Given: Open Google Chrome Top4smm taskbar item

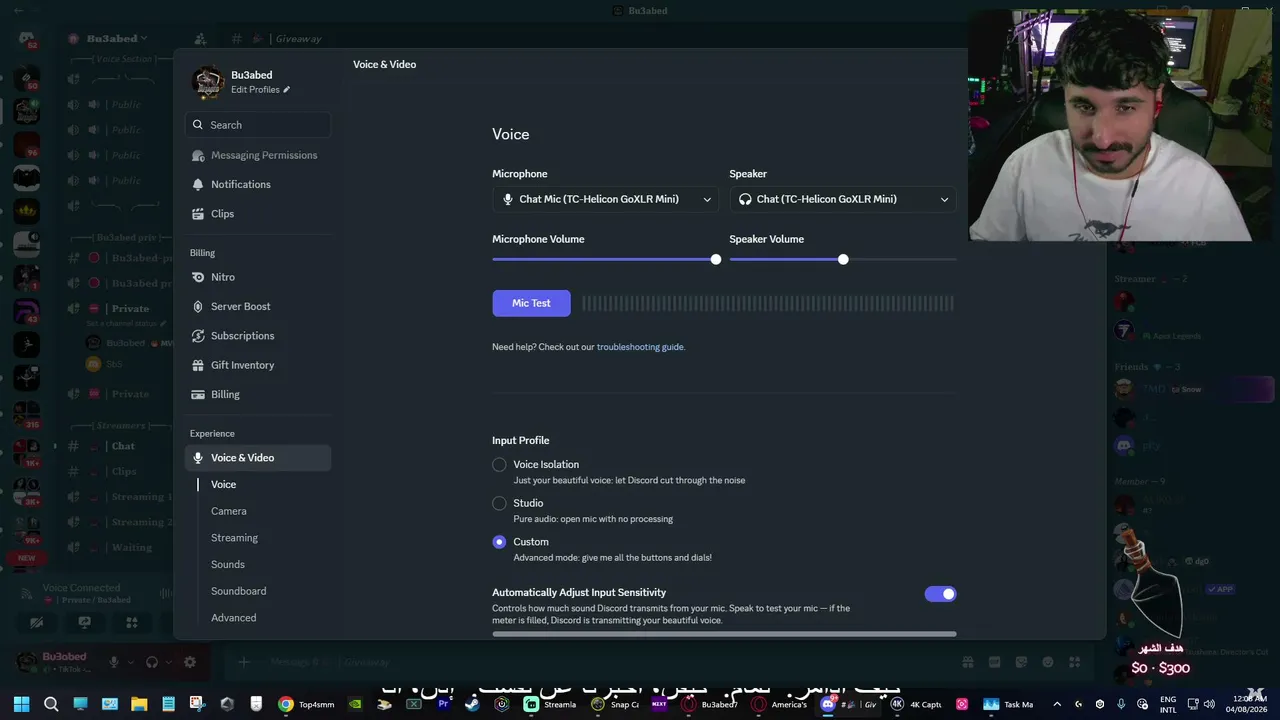Looking at the screenshot, I should (x=306, y=704).
